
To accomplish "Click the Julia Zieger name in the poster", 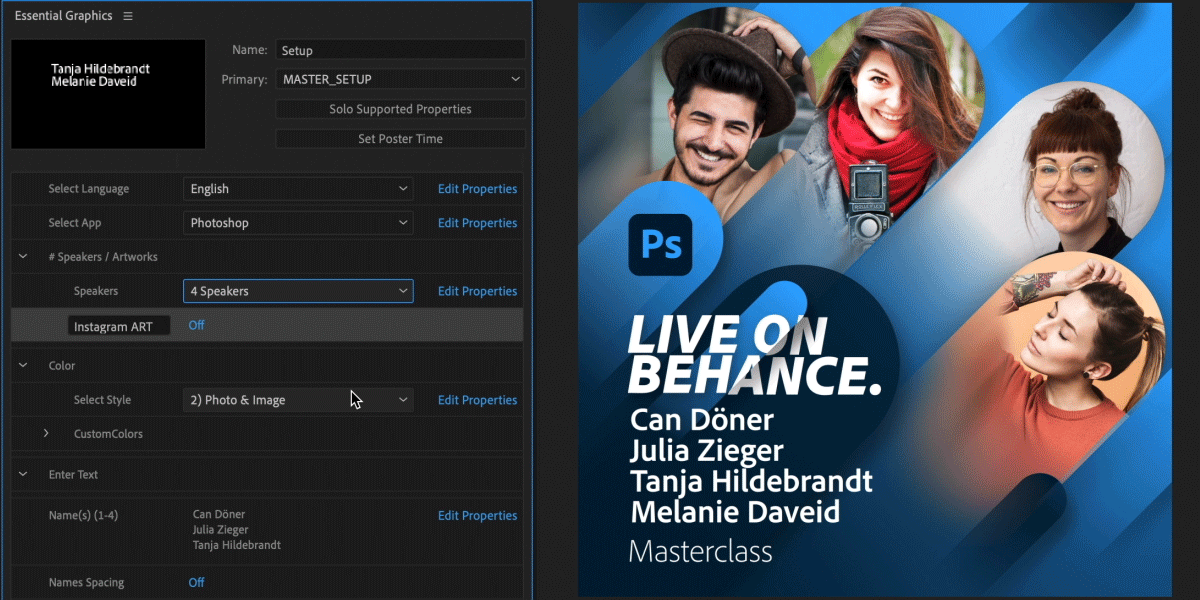I will click(x=707, y=451).
